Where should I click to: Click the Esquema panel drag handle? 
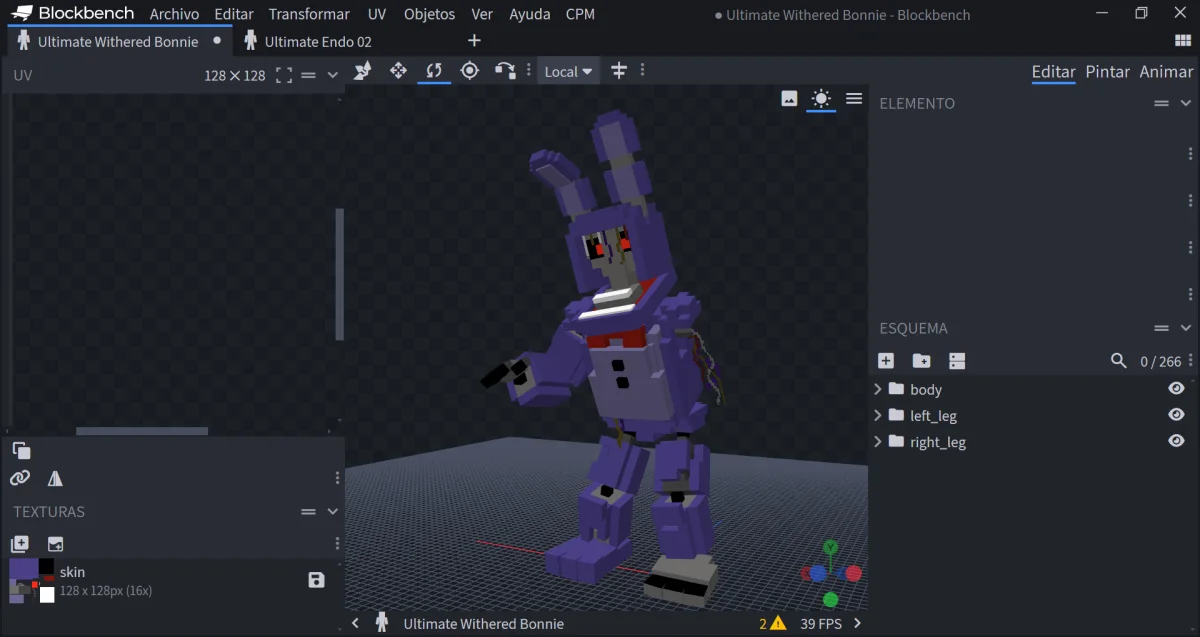[x=1161, y=328]
